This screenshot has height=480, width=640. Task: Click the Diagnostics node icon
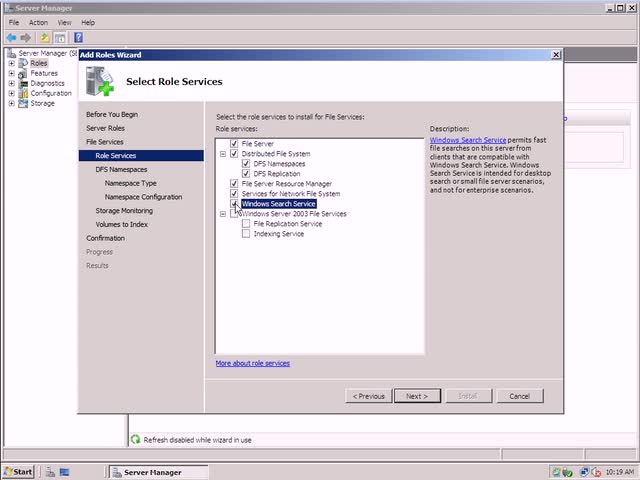click(x=24, y=83)
